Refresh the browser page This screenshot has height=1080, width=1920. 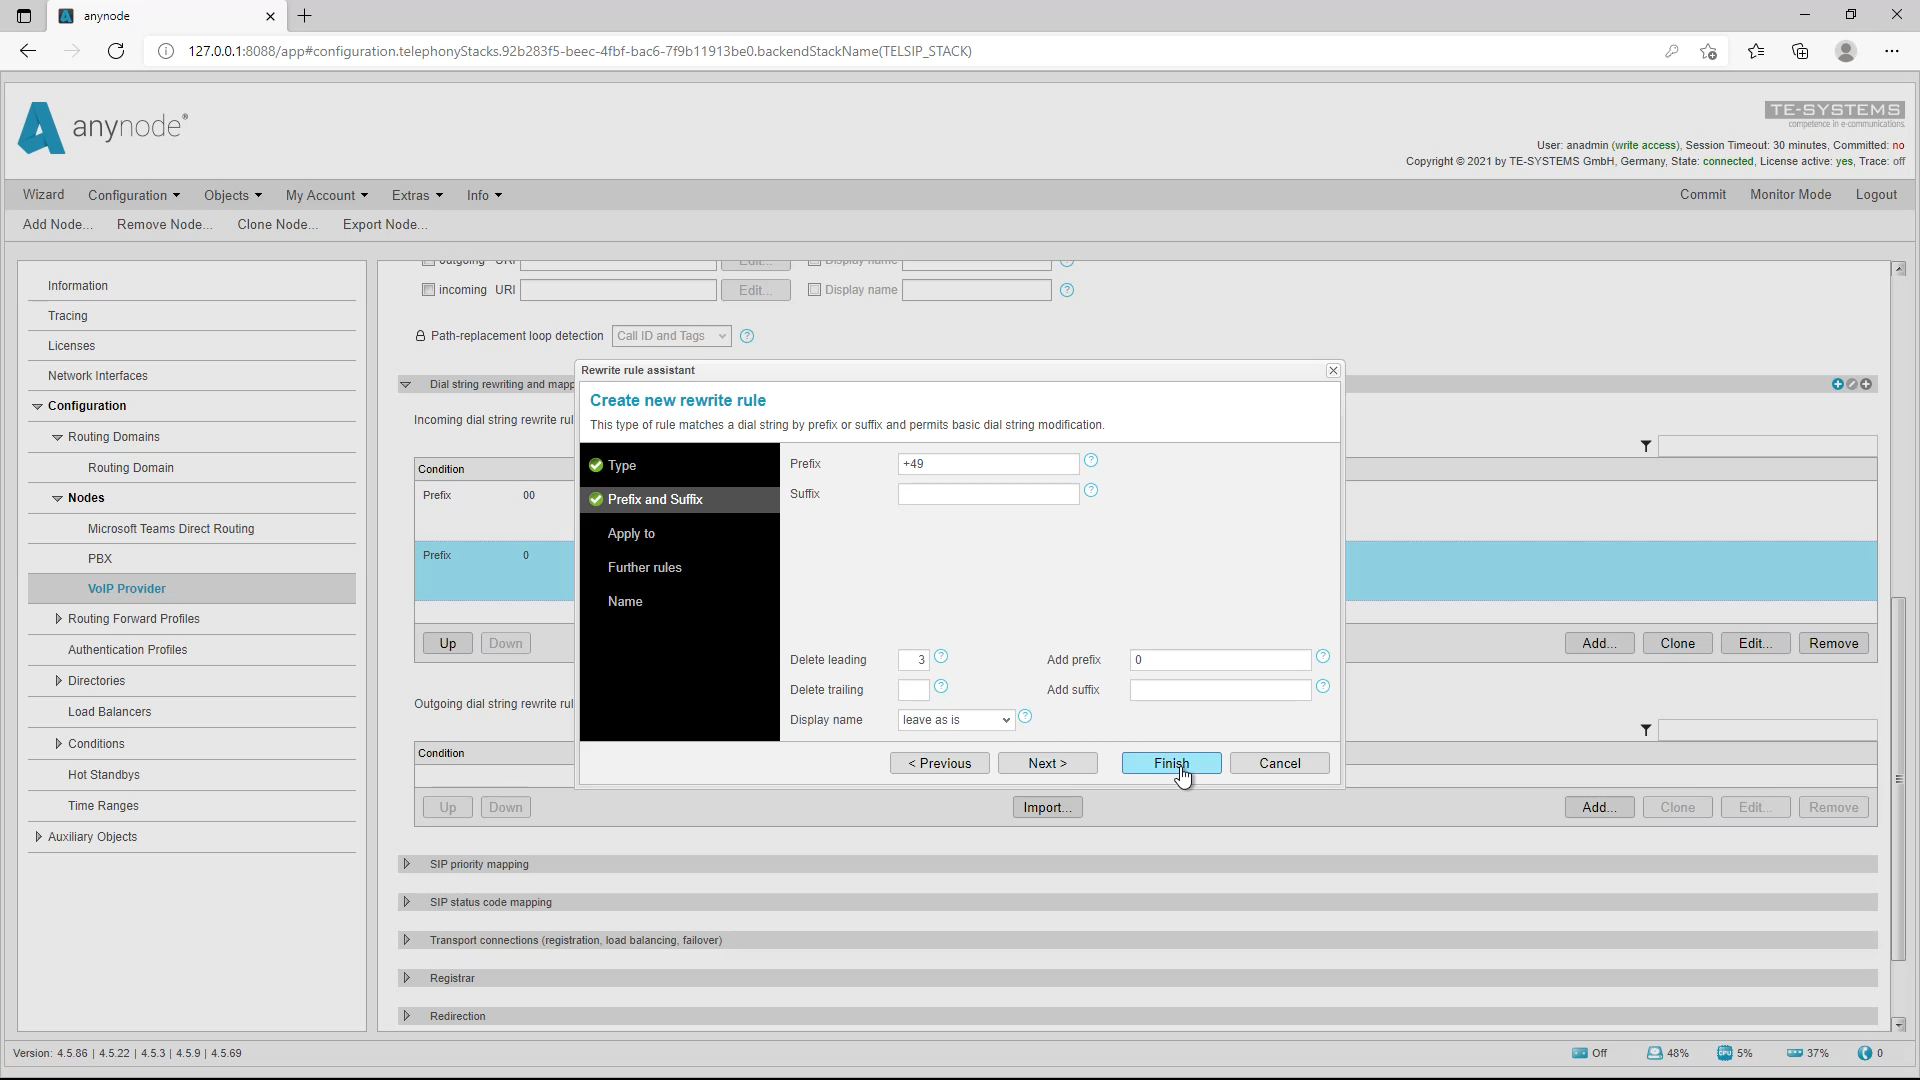116,51
